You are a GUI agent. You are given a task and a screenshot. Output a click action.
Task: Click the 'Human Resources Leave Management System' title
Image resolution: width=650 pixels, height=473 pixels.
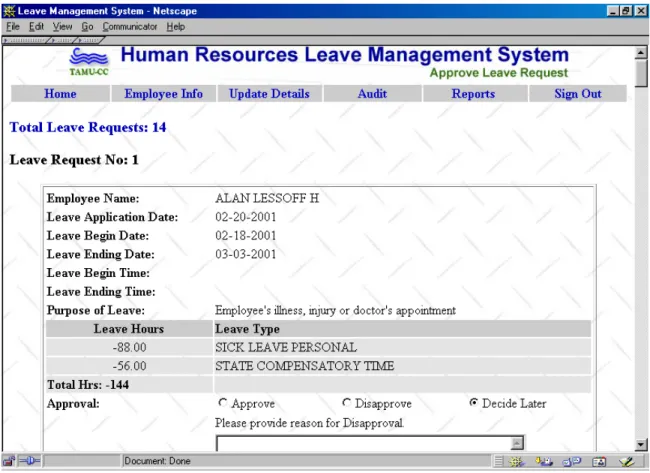(344, 55)
